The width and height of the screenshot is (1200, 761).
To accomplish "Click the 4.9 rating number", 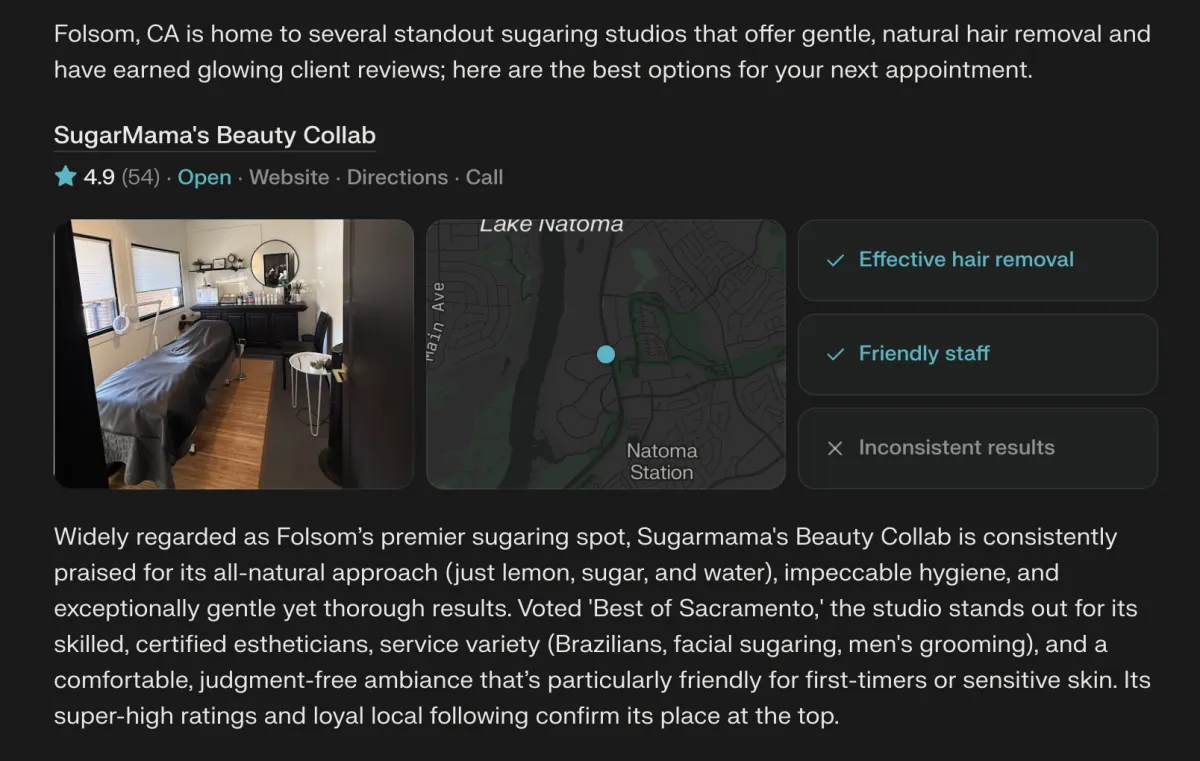I will pyautogui.click(x=99, y=177).
